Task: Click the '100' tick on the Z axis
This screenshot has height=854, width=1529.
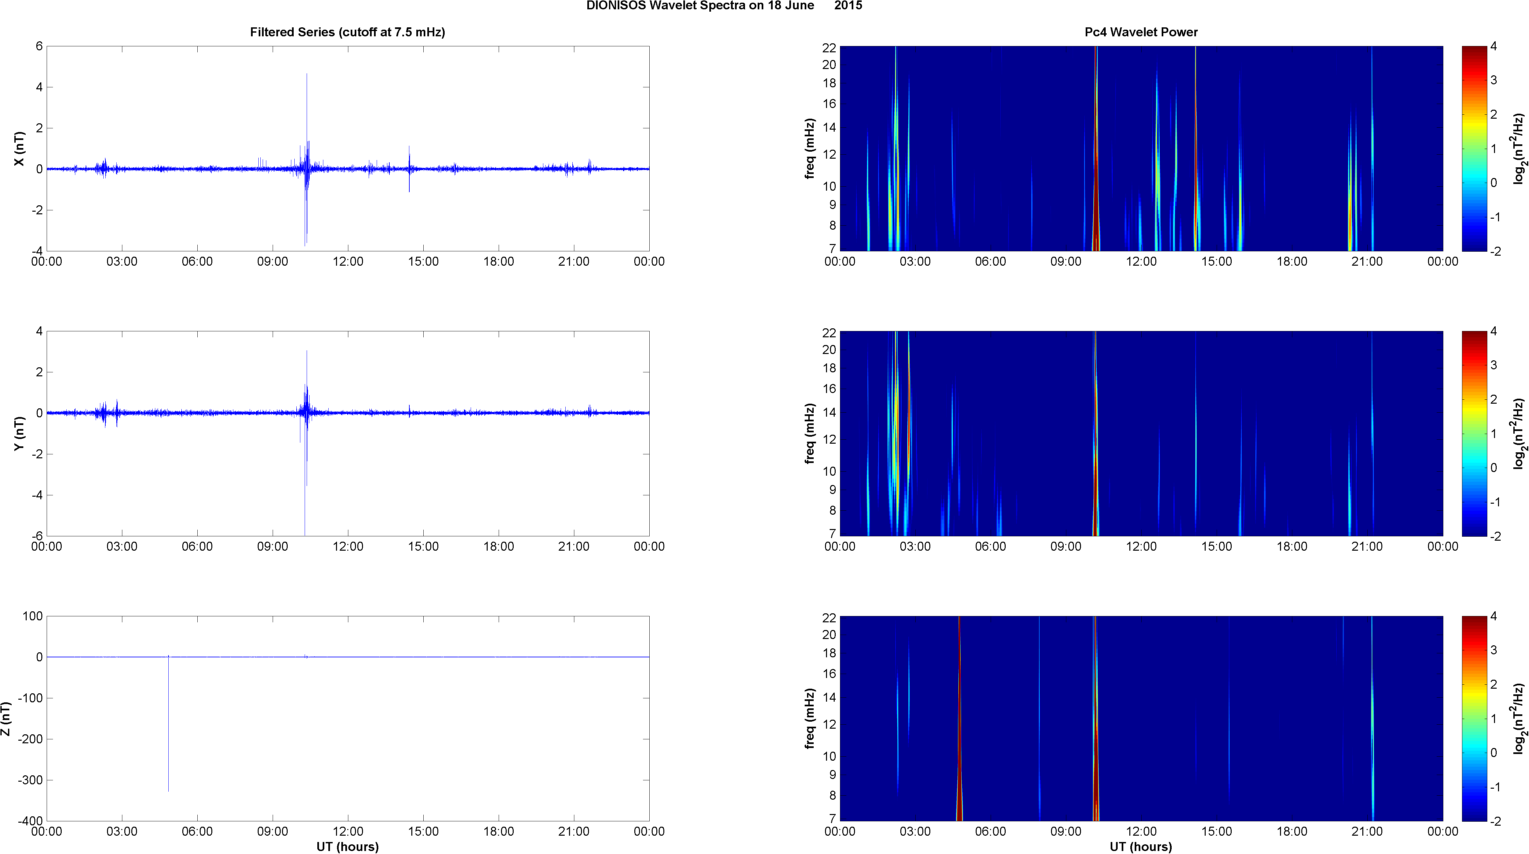Action: point(32,616)
